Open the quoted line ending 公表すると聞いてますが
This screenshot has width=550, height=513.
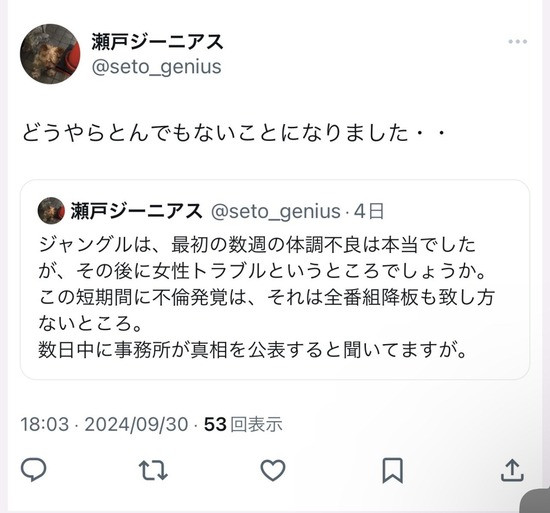point(253,350)
